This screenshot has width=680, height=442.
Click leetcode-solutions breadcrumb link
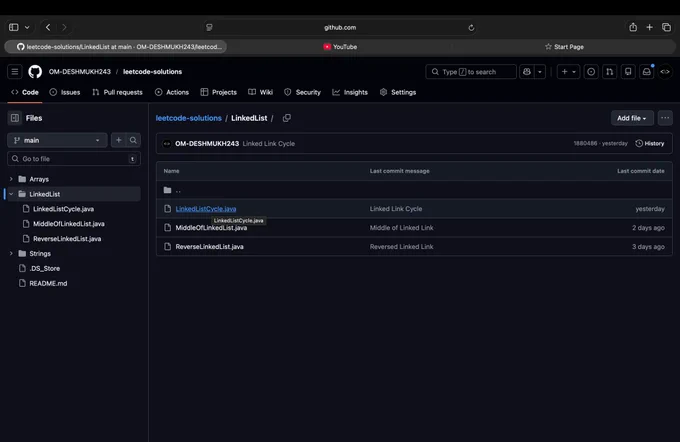click(189, 118)
